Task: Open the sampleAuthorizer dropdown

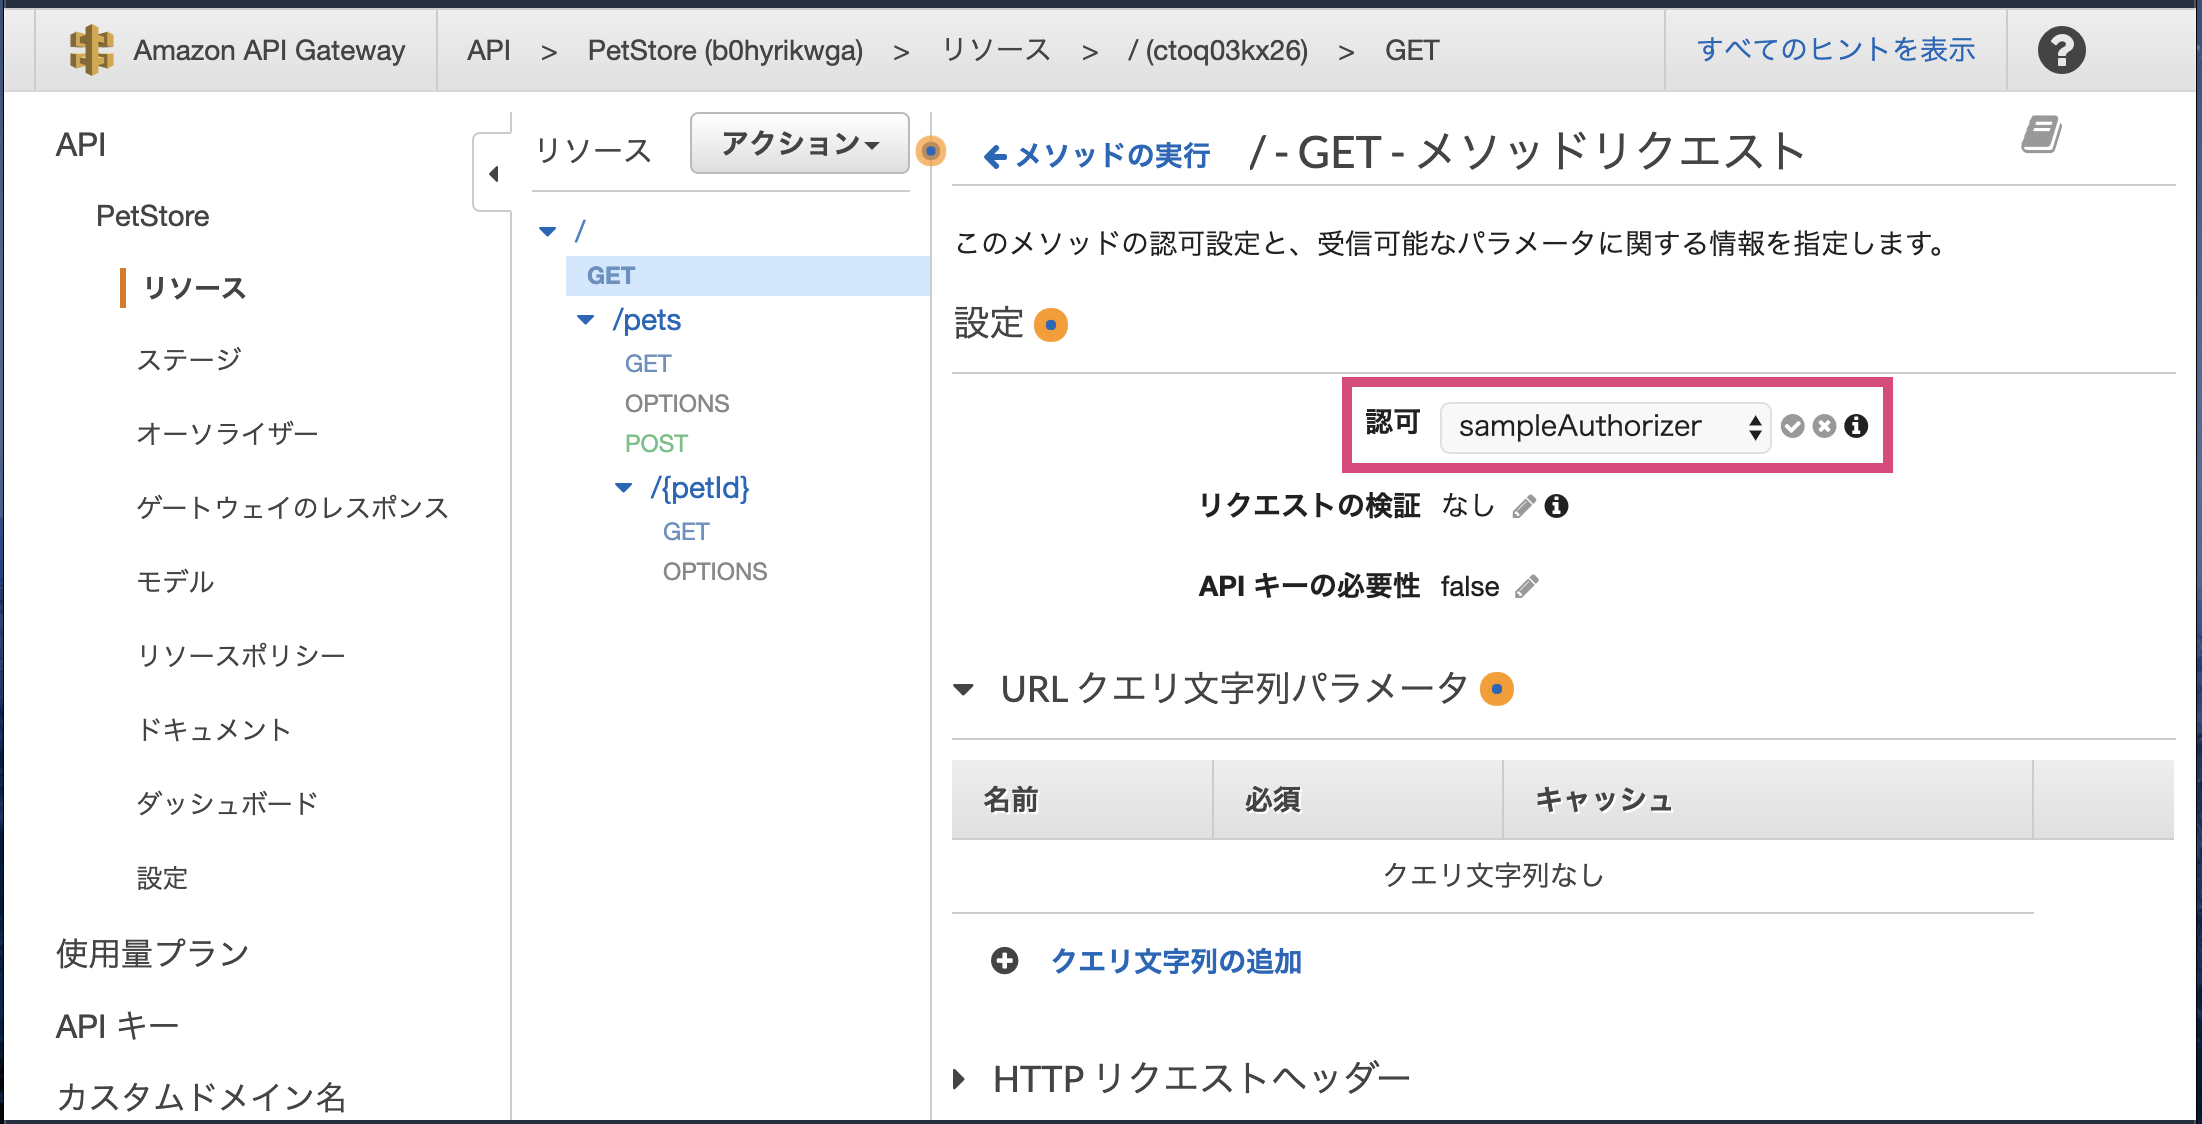Action: click(1604, 427)
